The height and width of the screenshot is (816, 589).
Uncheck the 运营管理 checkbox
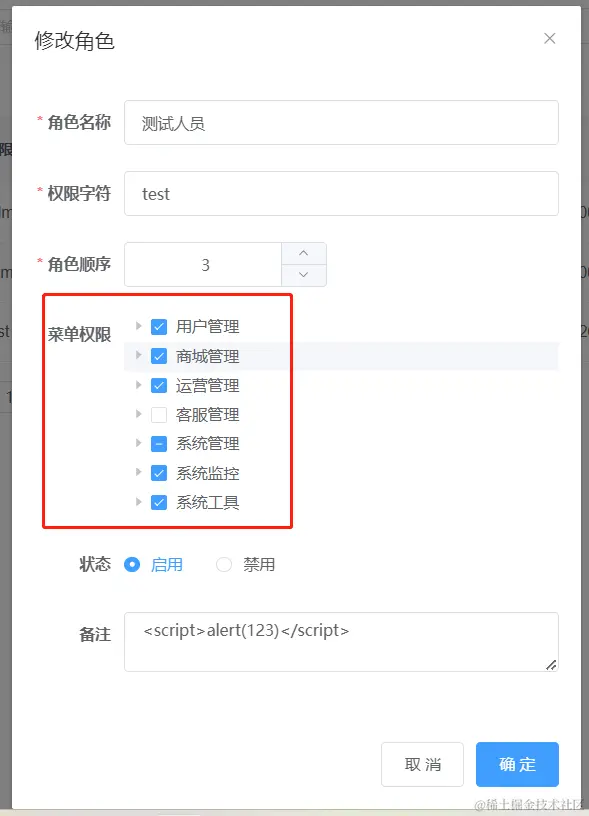pos(159,386)
